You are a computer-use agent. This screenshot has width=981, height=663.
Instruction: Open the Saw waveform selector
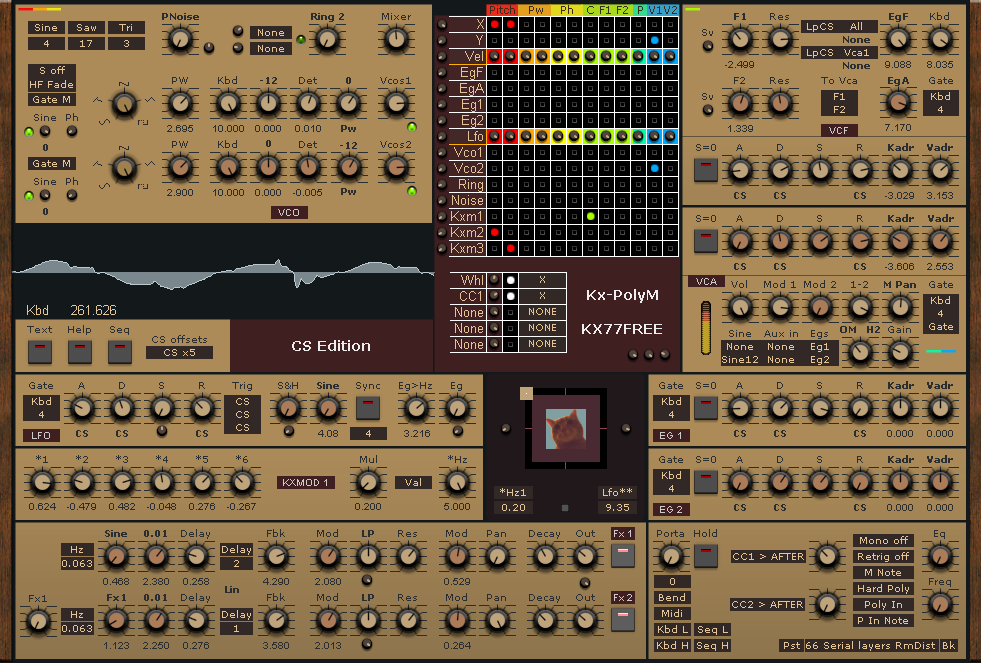[x=86, y=28]
